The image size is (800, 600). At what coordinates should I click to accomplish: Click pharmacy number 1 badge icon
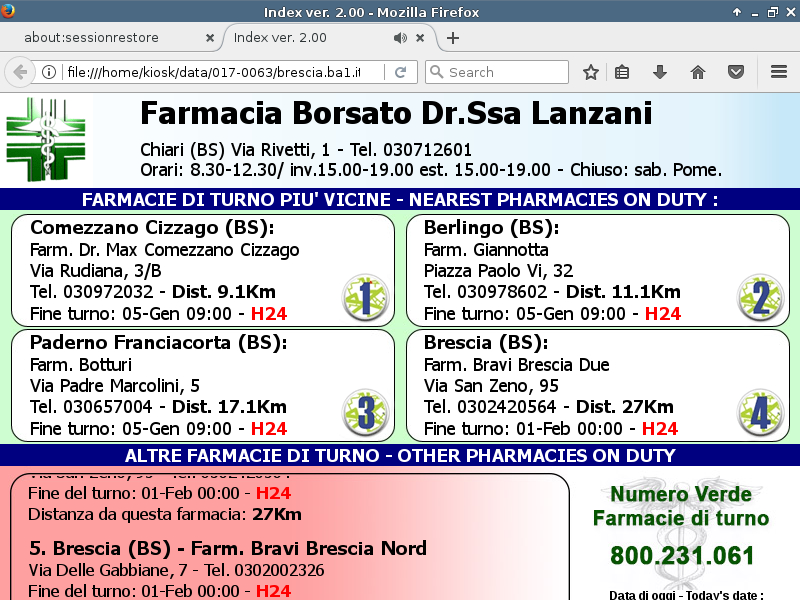[364, 297]
